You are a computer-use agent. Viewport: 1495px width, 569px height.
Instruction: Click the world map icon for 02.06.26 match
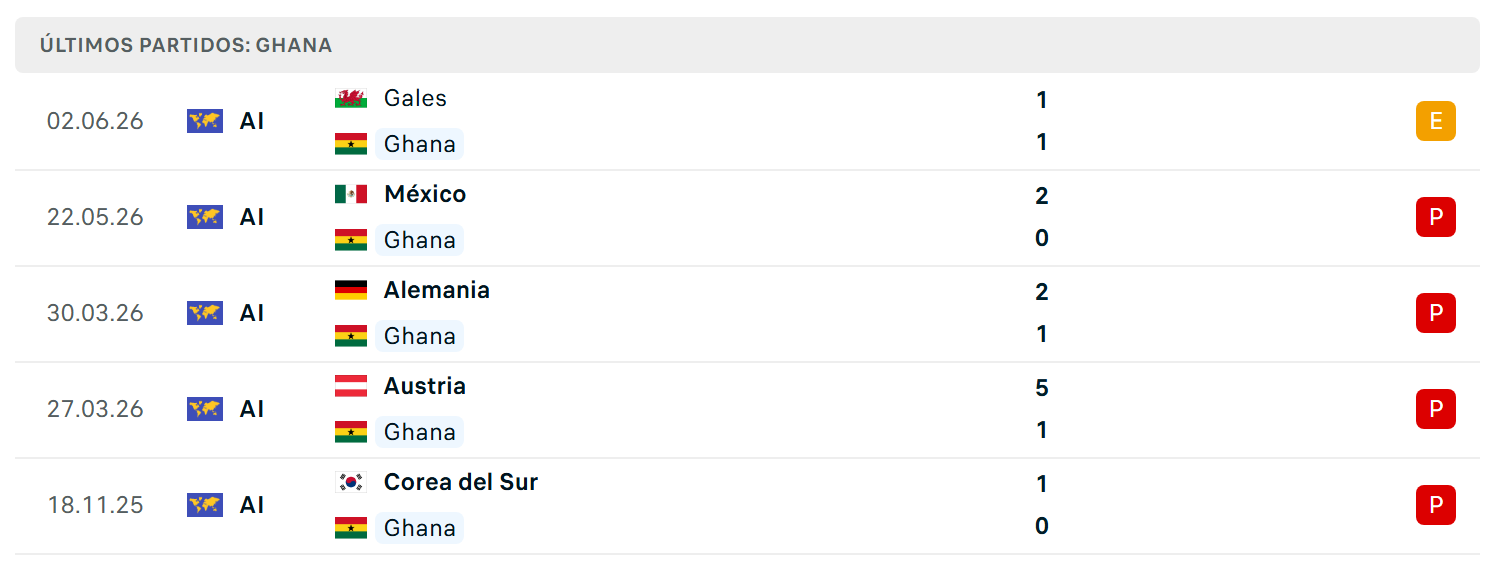(205, 121)
